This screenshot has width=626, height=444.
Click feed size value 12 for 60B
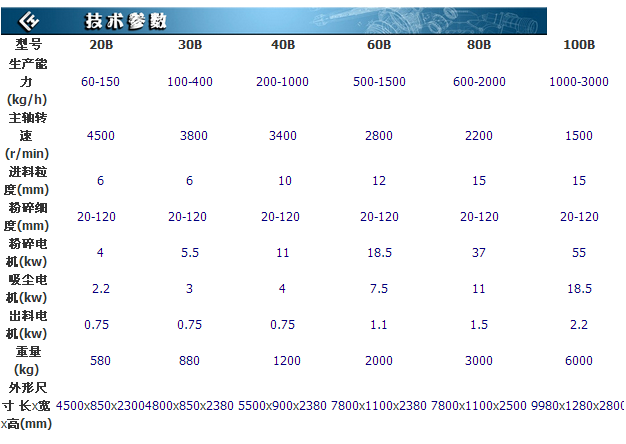[x=379, y=181]
